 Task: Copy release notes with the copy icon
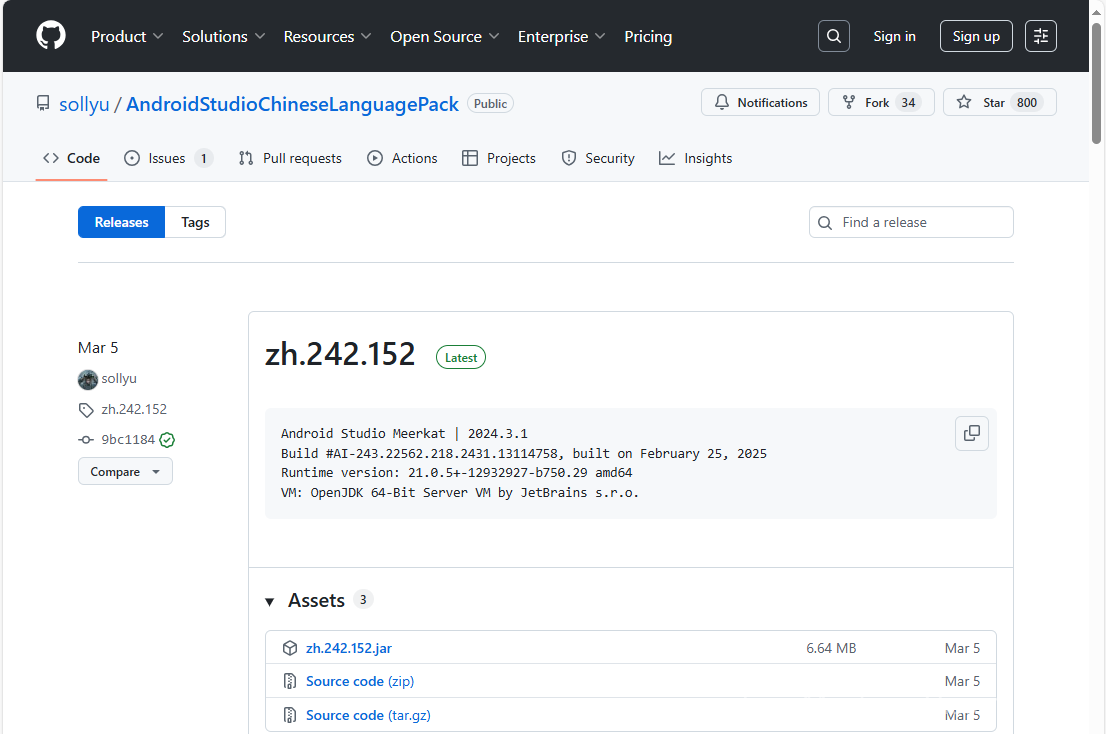point(972,433)
